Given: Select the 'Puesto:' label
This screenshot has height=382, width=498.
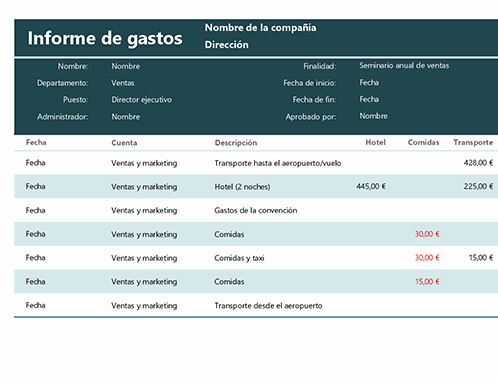Looking at the screenshot, I should 76,99.
